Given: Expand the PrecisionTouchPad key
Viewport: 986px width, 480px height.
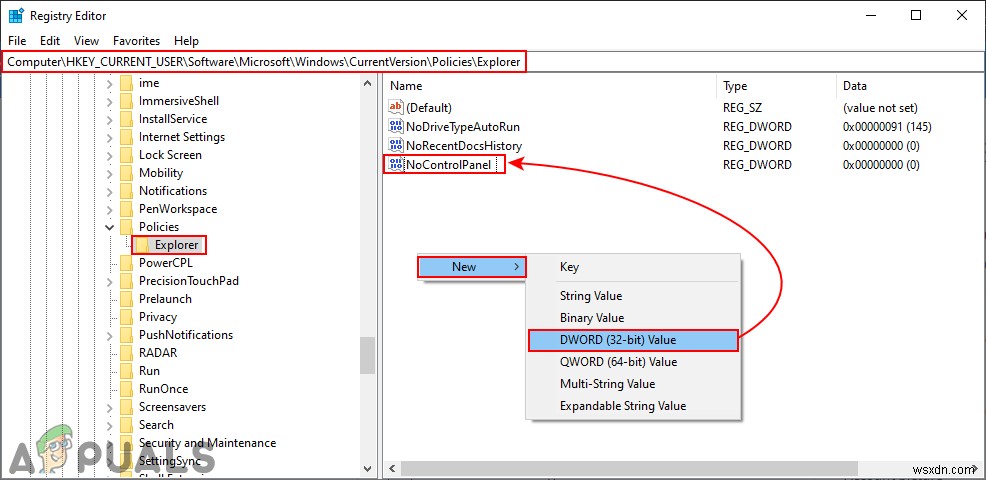Looking at the screenshot, I should [x=110, y=281].
